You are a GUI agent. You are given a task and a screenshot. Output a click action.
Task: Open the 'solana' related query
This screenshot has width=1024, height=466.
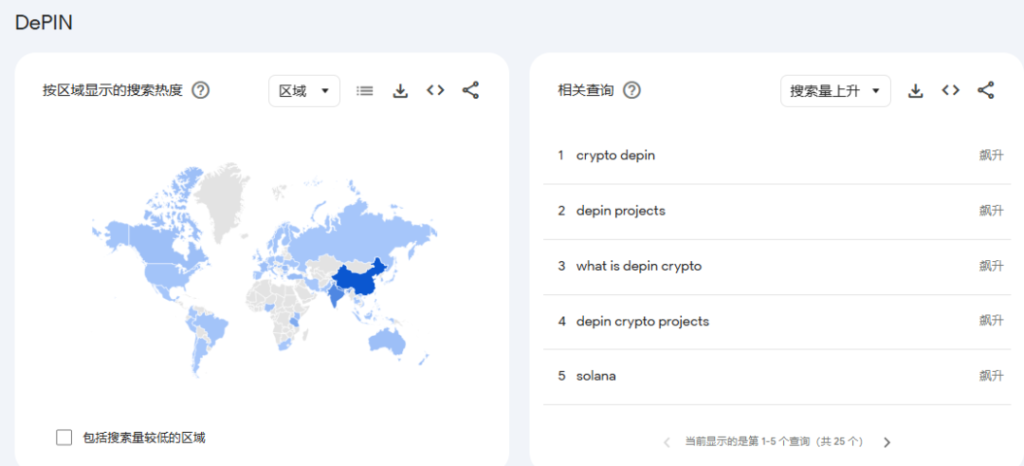coord(596,376)
